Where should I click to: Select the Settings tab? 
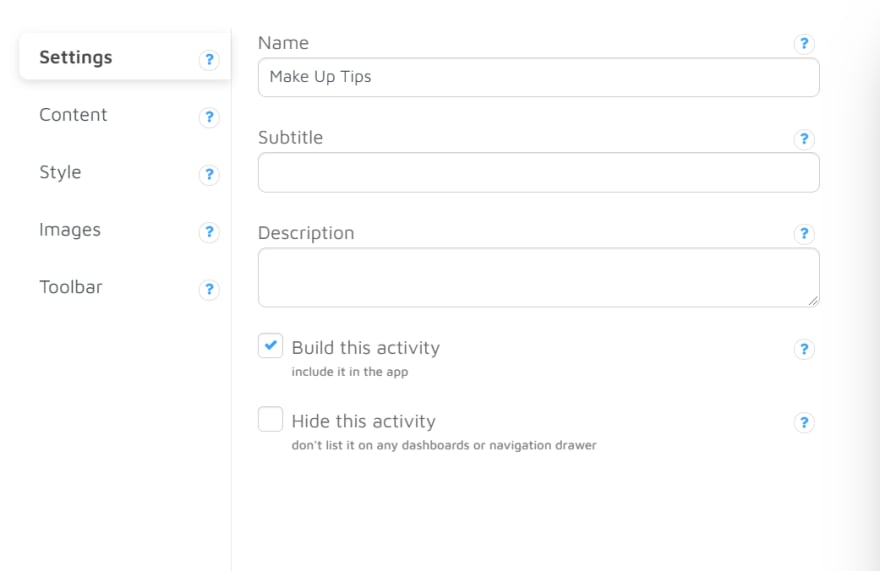pos(125,57)
